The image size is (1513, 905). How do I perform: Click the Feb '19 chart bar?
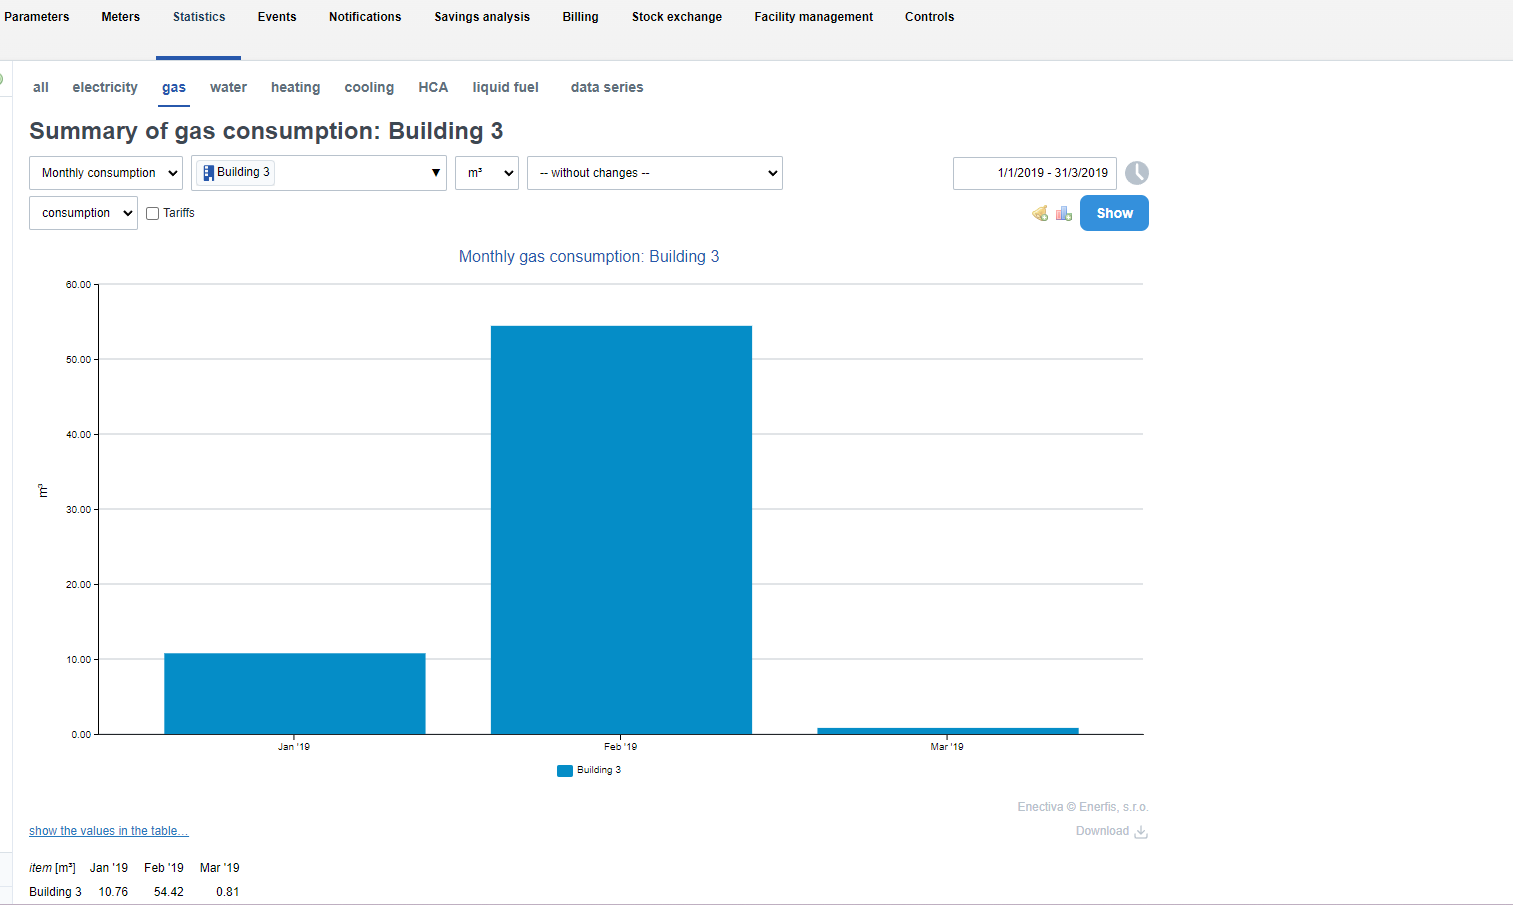click(621, 530)
